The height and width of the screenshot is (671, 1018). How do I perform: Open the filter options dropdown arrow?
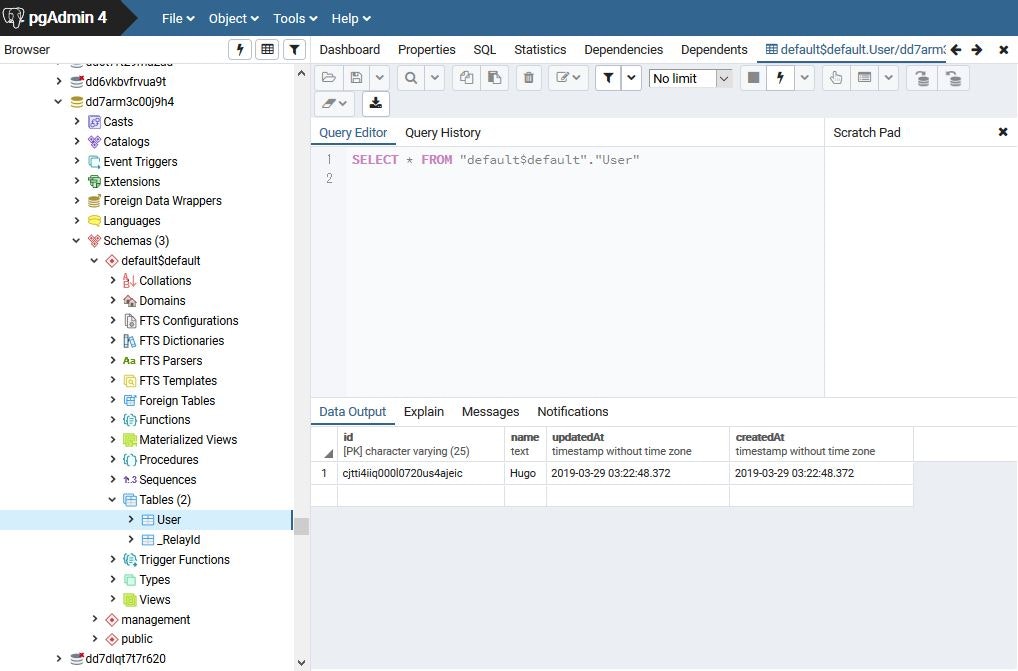(631, 78)
